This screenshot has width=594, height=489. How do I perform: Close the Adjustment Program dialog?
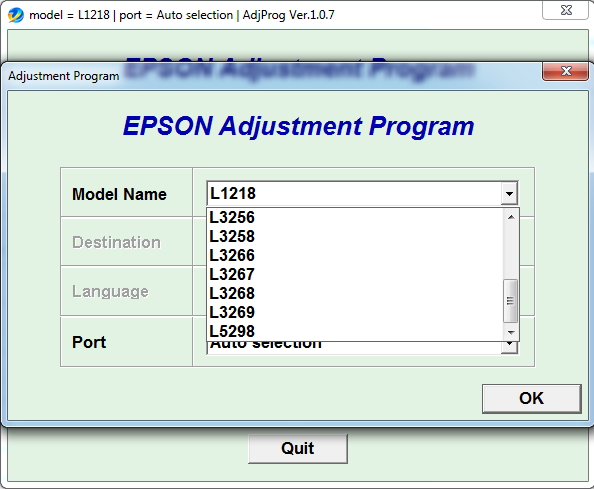[566, 71]
